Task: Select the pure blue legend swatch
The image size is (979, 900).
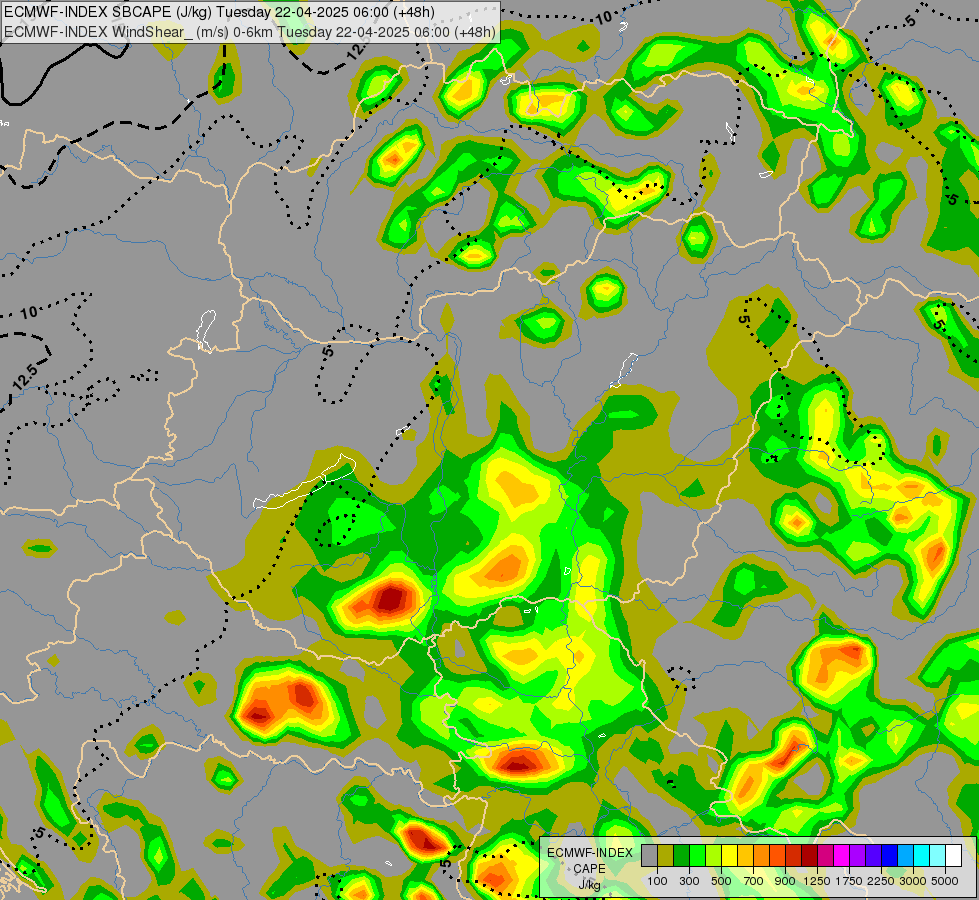Action: [889, 856]
